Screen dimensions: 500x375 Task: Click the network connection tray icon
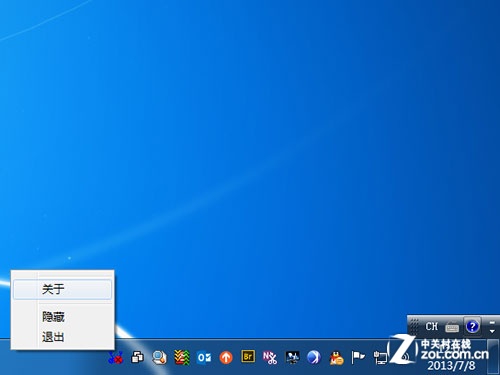(380, 358)
